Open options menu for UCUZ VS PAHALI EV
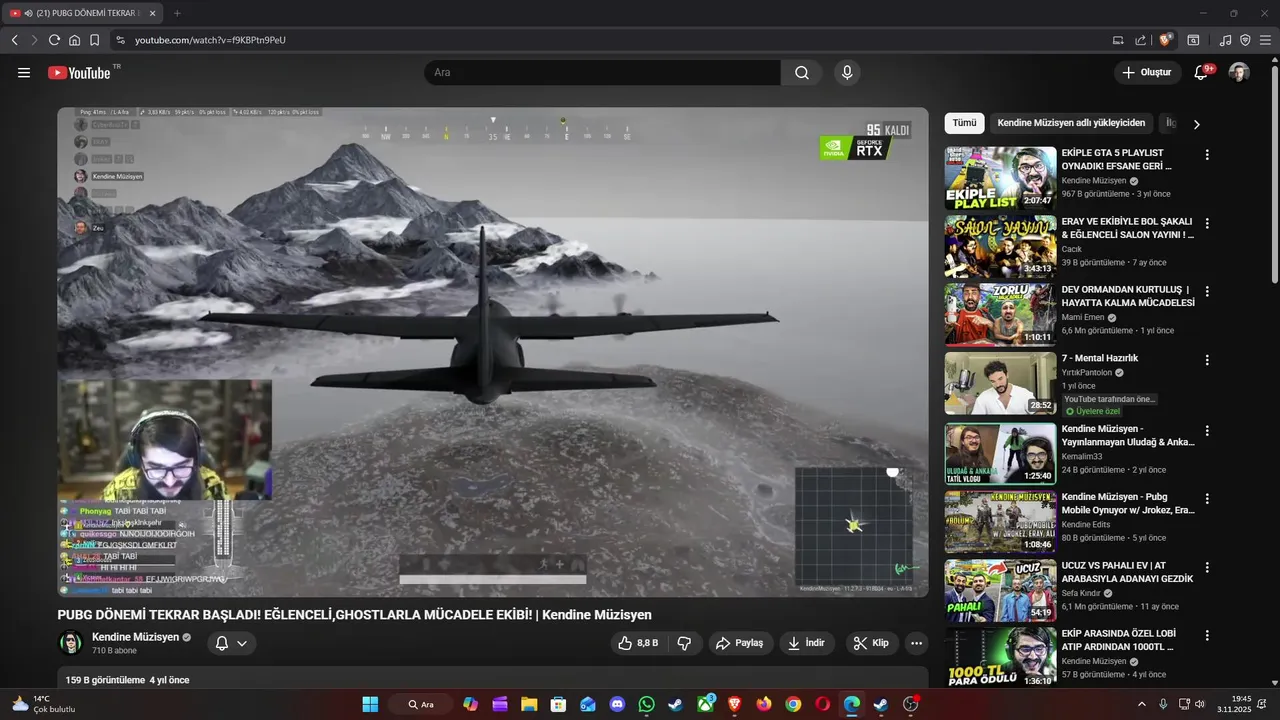Viewport: 1280px width, 720px height. (x=1207, y=567)
